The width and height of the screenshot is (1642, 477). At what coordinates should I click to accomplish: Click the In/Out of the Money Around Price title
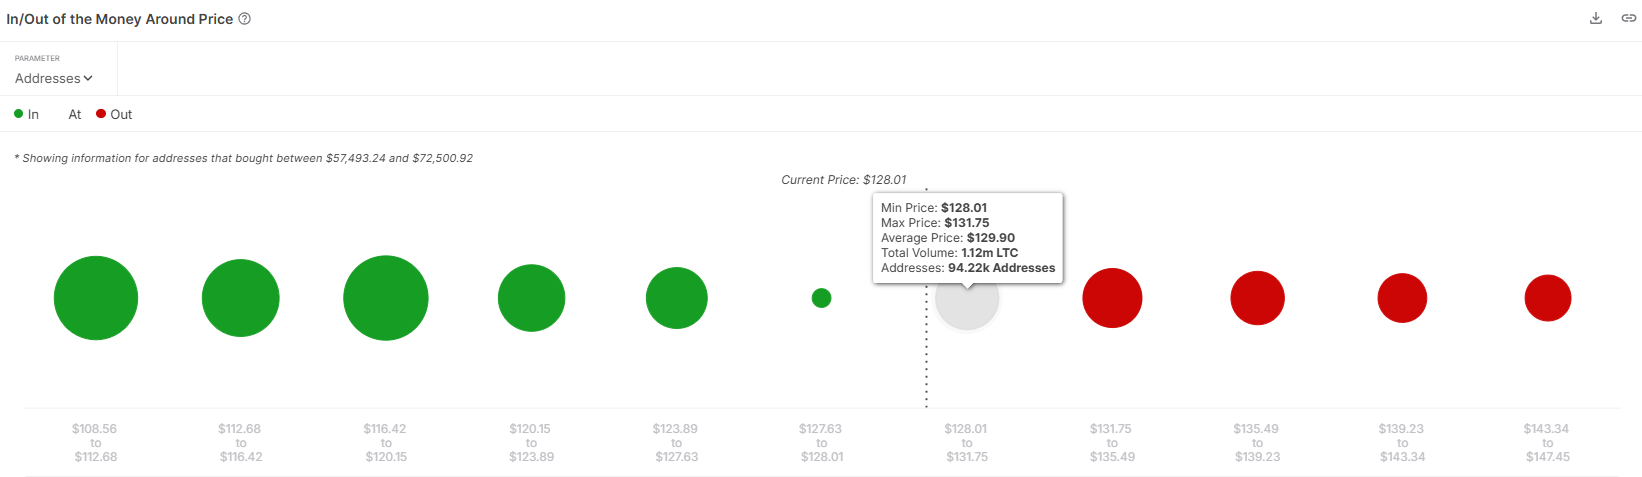120,19
